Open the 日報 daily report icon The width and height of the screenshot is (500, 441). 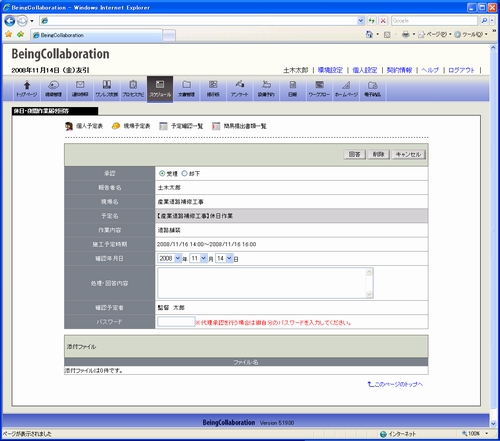tap(293, 89)
